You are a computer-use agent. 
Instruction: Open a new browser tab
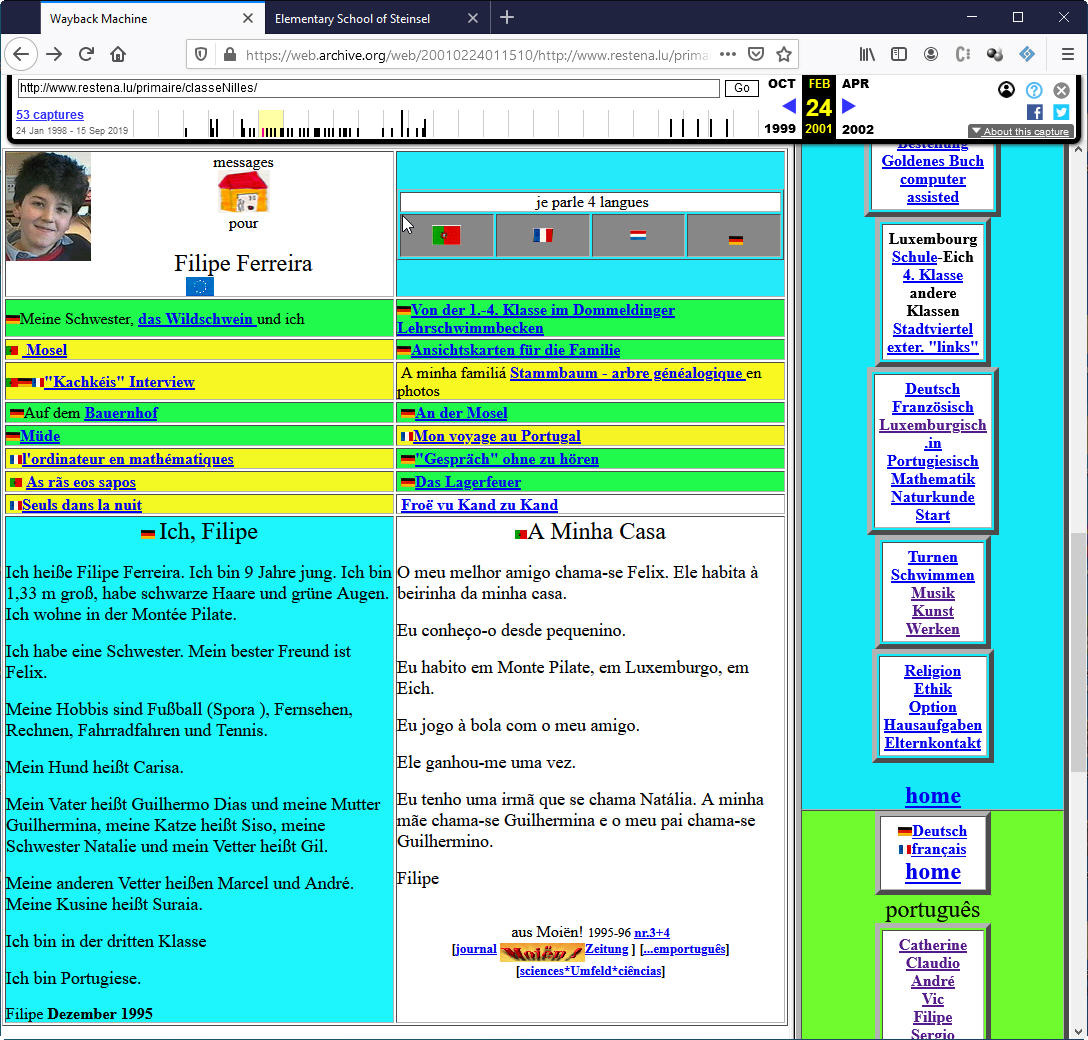point(507,17)
